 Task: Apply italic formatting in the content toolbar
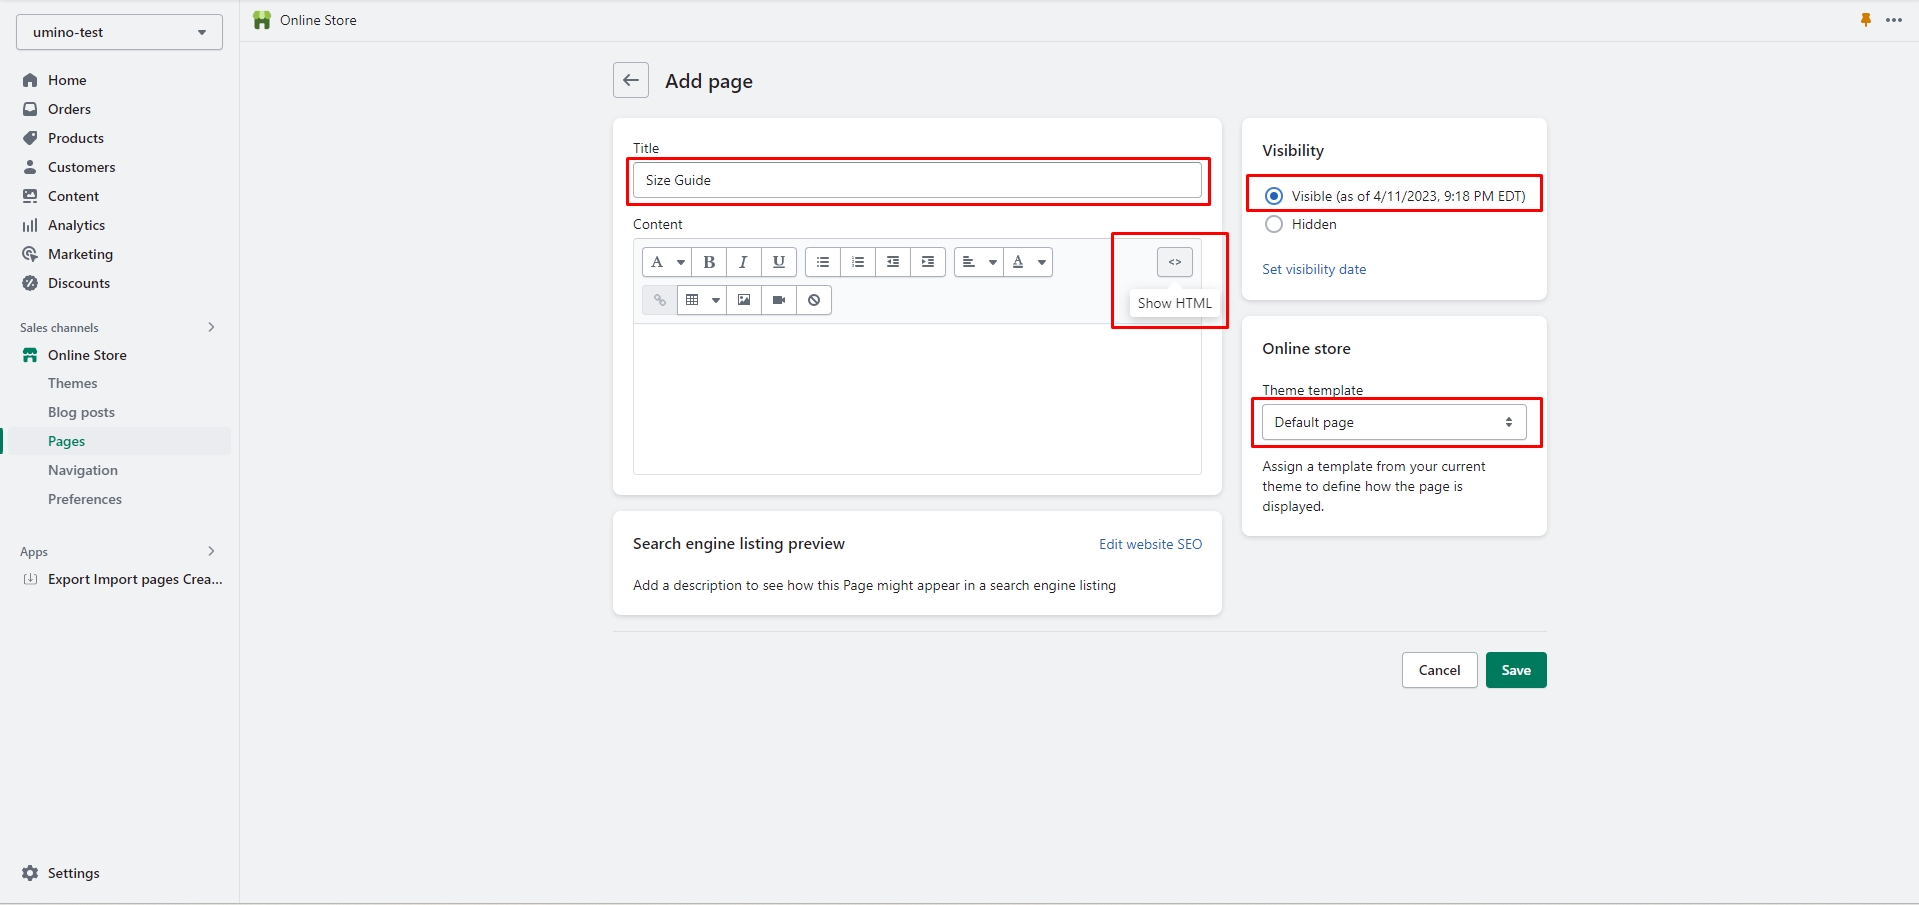743,262
